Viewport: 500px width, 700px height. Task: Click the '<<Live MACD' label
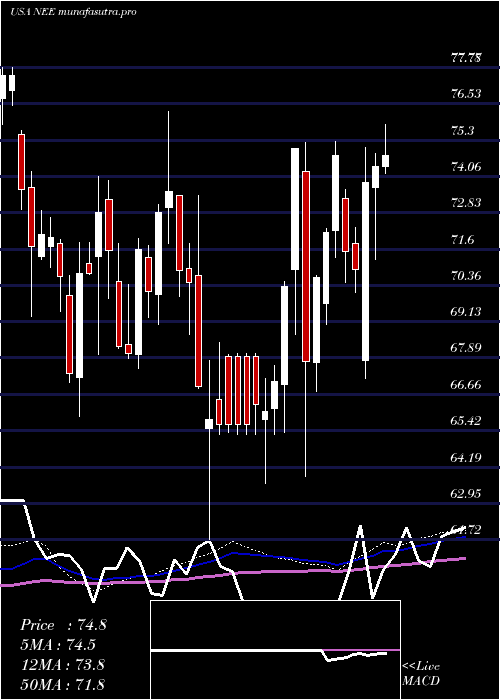421,674
